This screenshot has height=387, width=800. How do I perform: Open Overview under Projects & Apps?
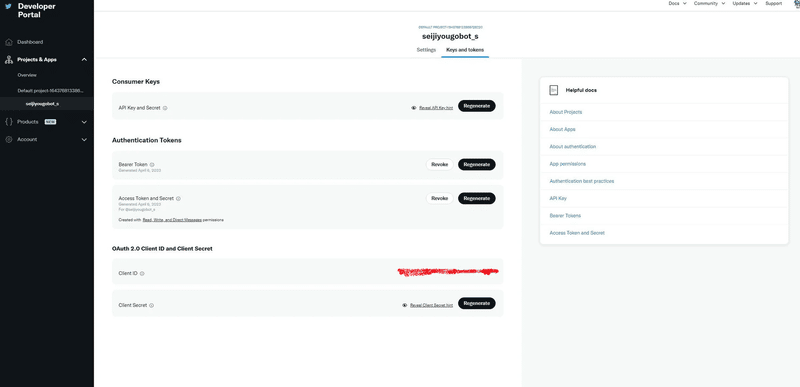tap(27, 75)
